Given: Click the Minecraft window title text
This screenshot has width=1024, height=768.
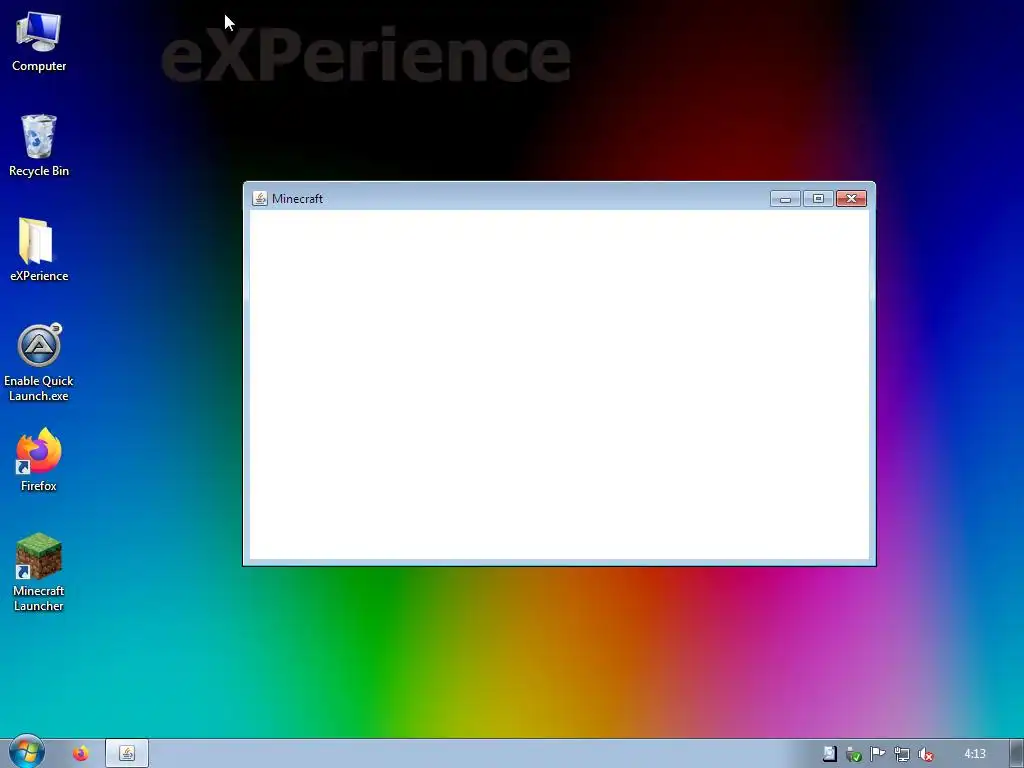Looking at the screenshot, I should (x=297, y=199).
